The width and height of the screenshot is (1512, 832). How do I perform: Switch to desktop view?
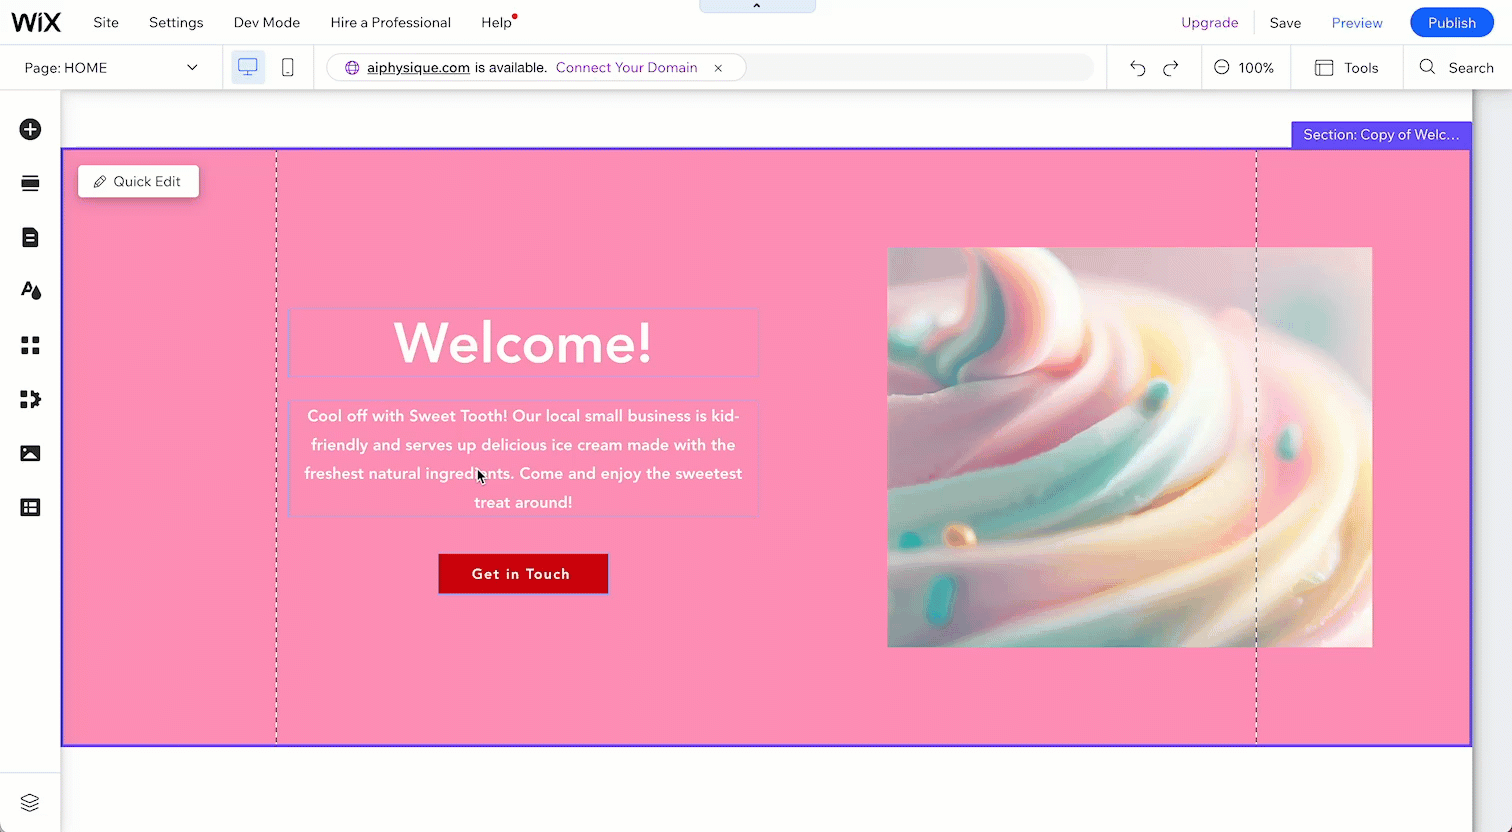tap(248, 67)
